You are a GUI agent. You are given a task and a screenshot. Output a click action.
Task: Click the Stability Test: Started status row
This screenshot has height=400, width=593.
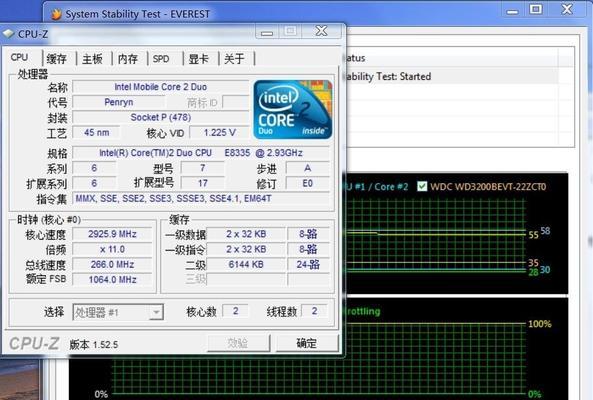pos(452,76)
